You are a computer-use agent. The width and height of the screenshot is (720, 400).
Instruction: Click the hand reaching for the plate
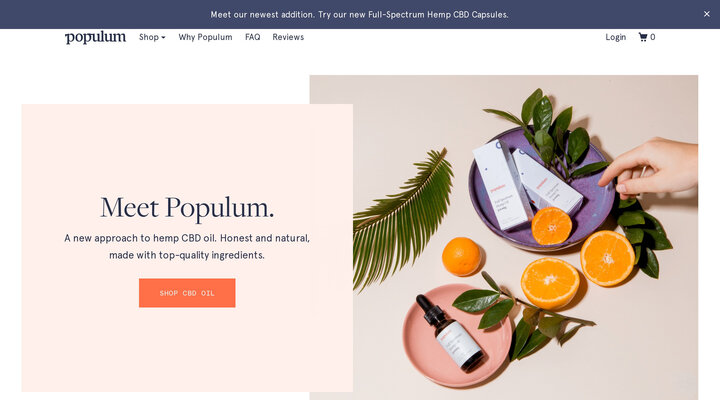coord(652,168)
